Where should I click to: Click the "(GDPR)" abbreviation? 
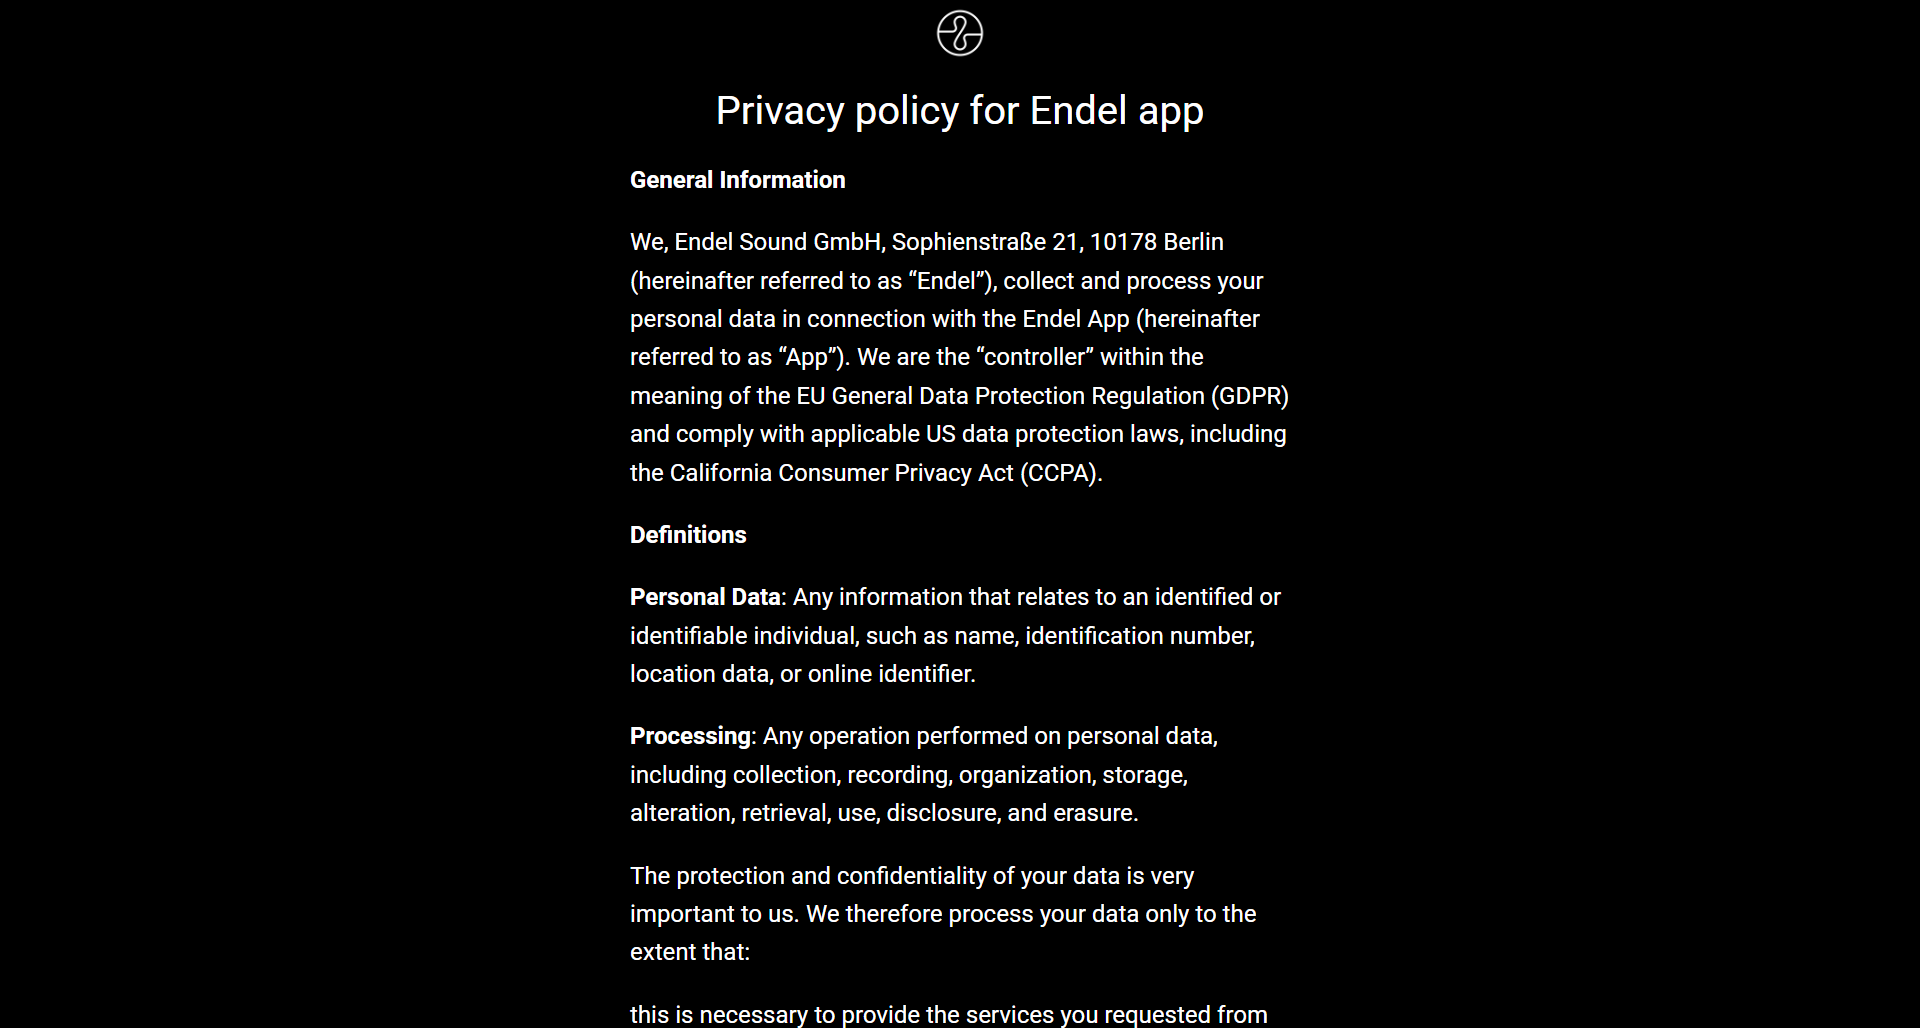pos(1250,396)
